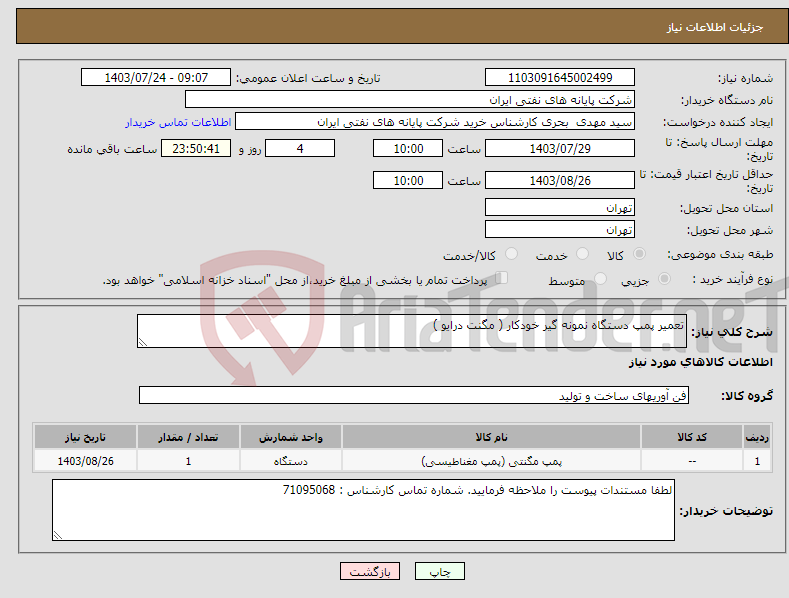Click the delivery province field تهران
789x598 pixels.
pyautogui.click(x=560, y=207)
